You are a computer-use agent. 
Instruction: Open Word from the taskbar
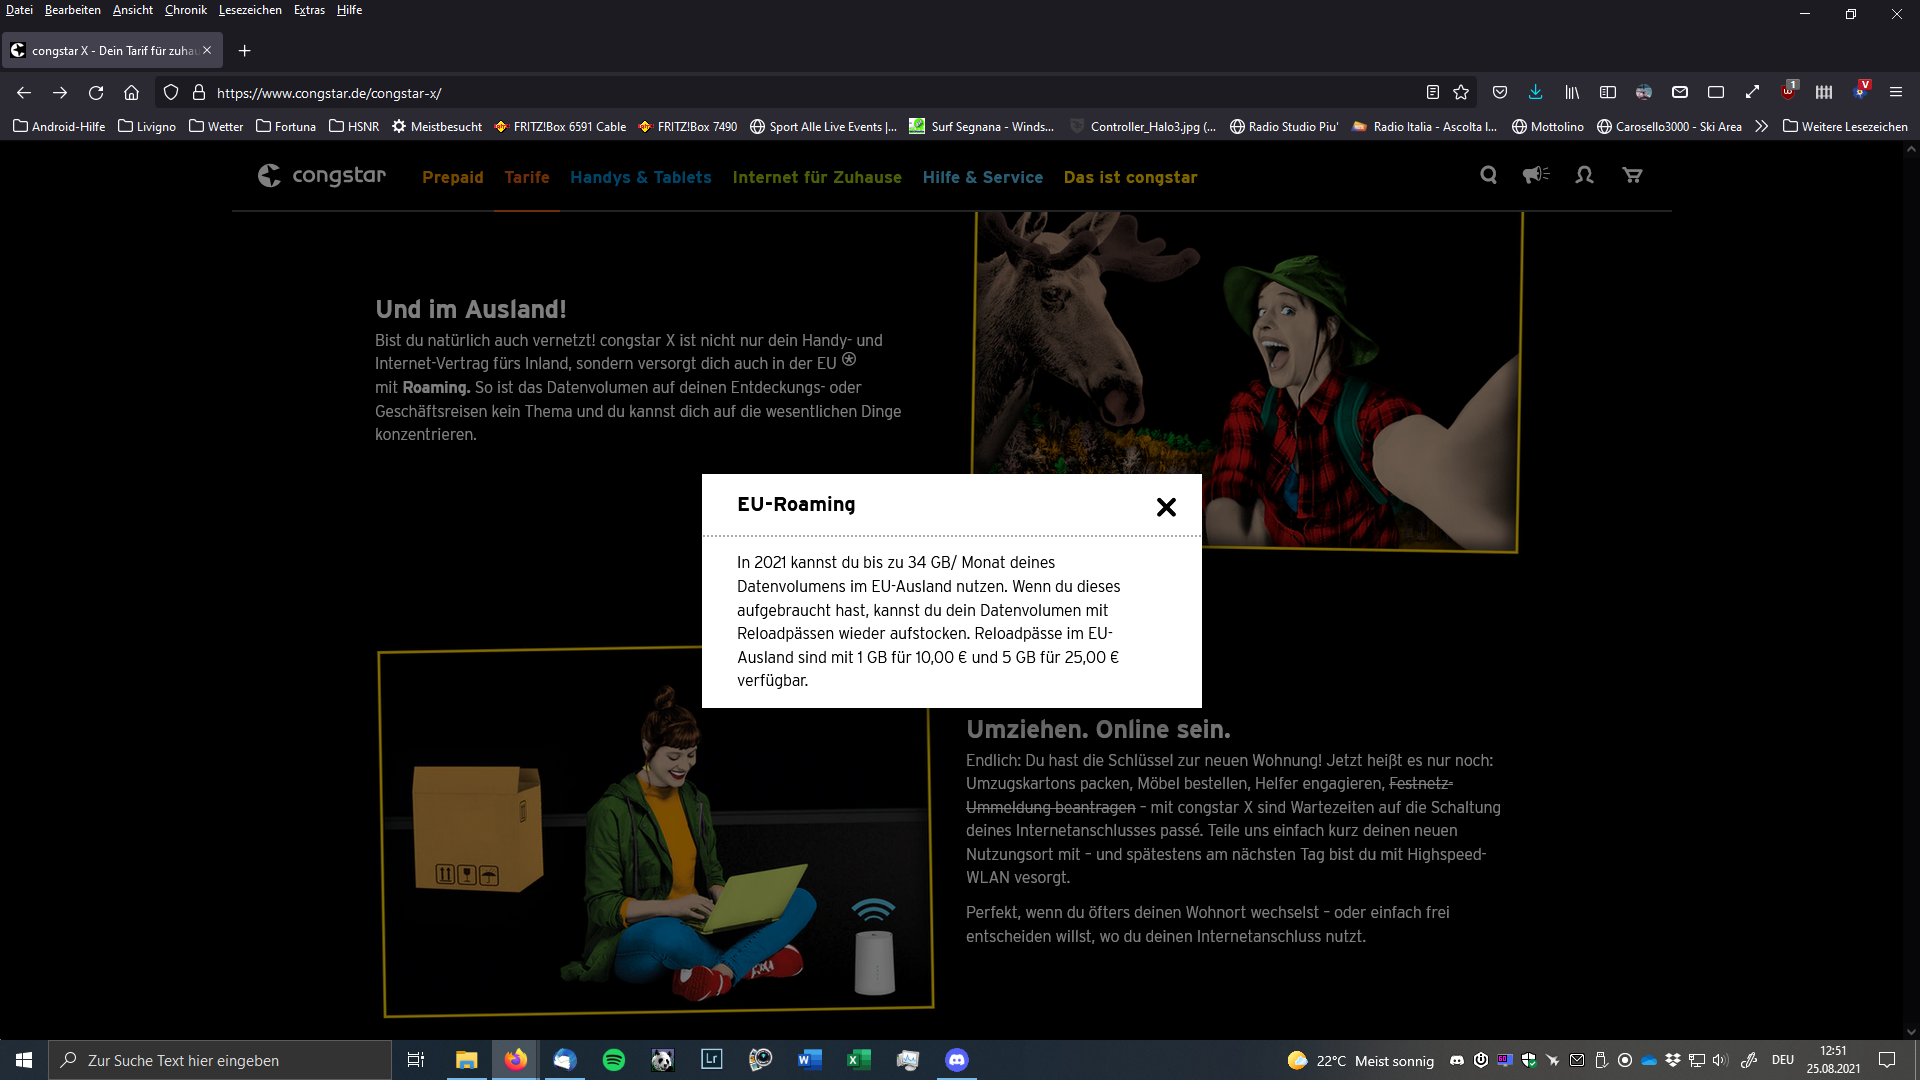[x=810, y=1060]
